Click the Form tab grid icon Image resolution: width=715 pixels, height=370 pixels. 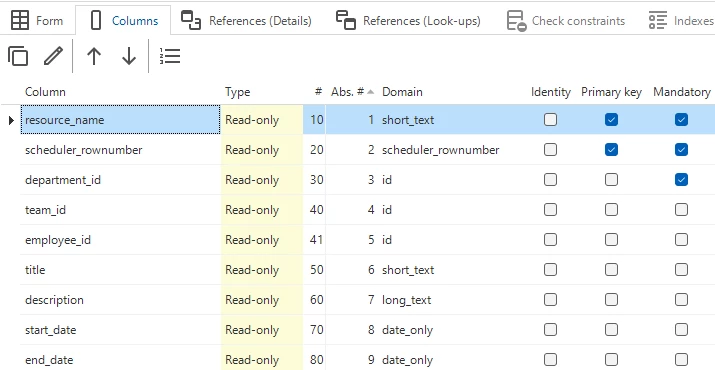click(x=20, y=21)
